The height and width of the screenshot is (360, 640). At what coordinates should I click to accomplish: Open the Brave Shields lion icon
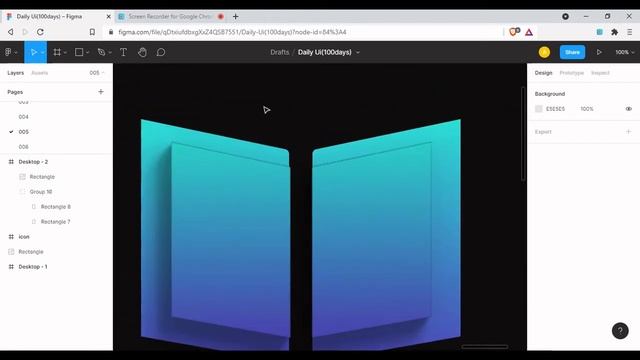514,31
